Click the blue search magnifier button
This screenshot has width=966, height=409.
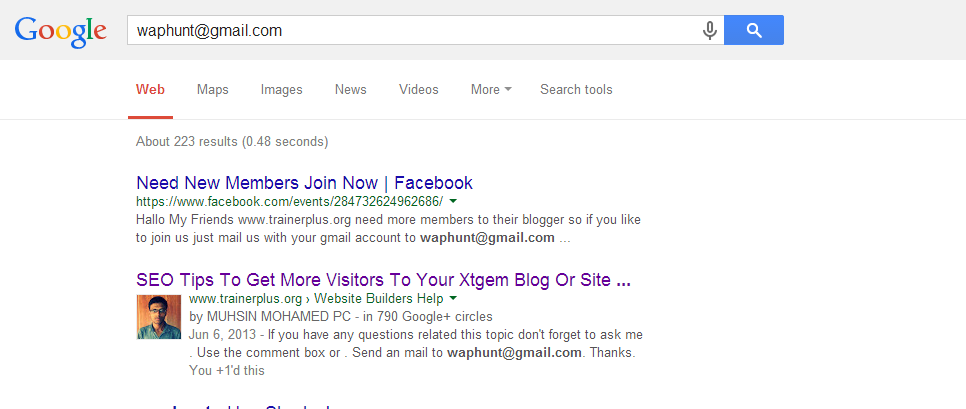click(753, 30)
